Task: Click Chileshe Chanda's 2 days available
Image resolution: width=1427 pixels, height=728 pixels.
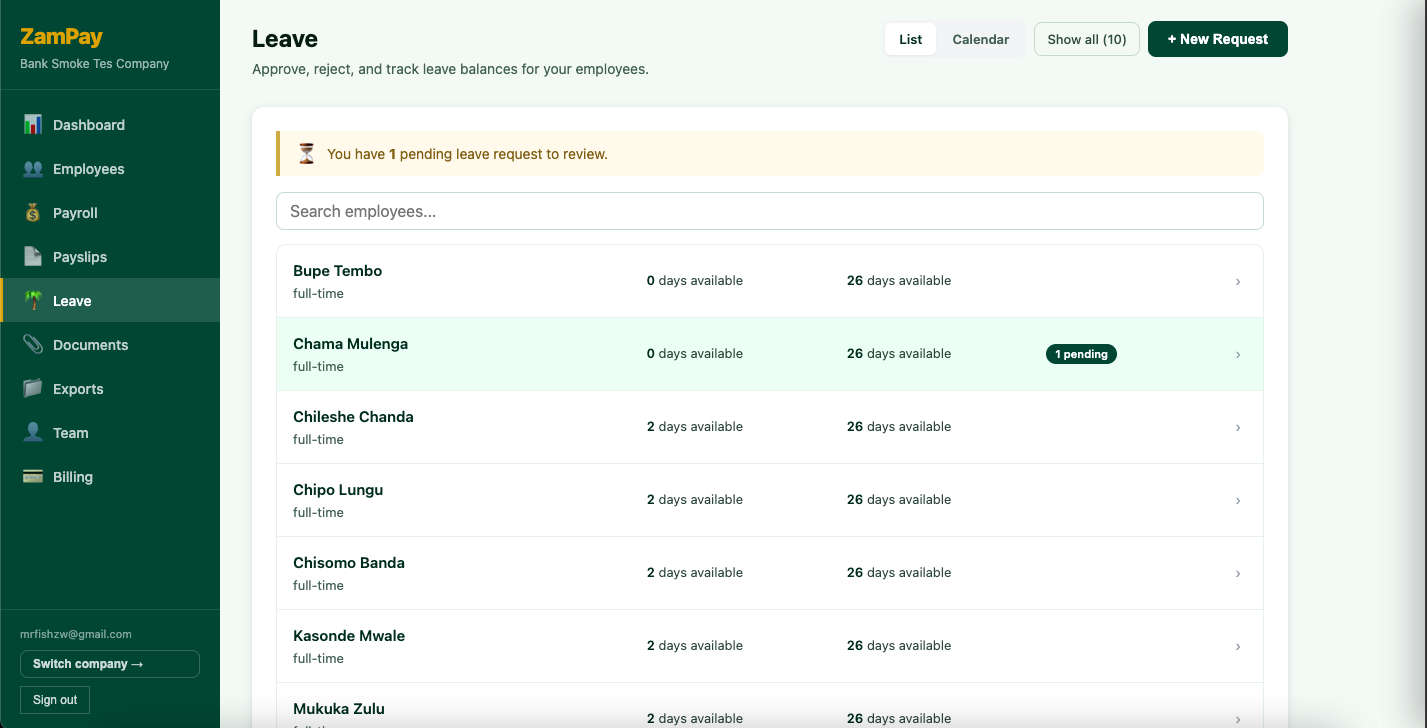Action: click(695, 427)
